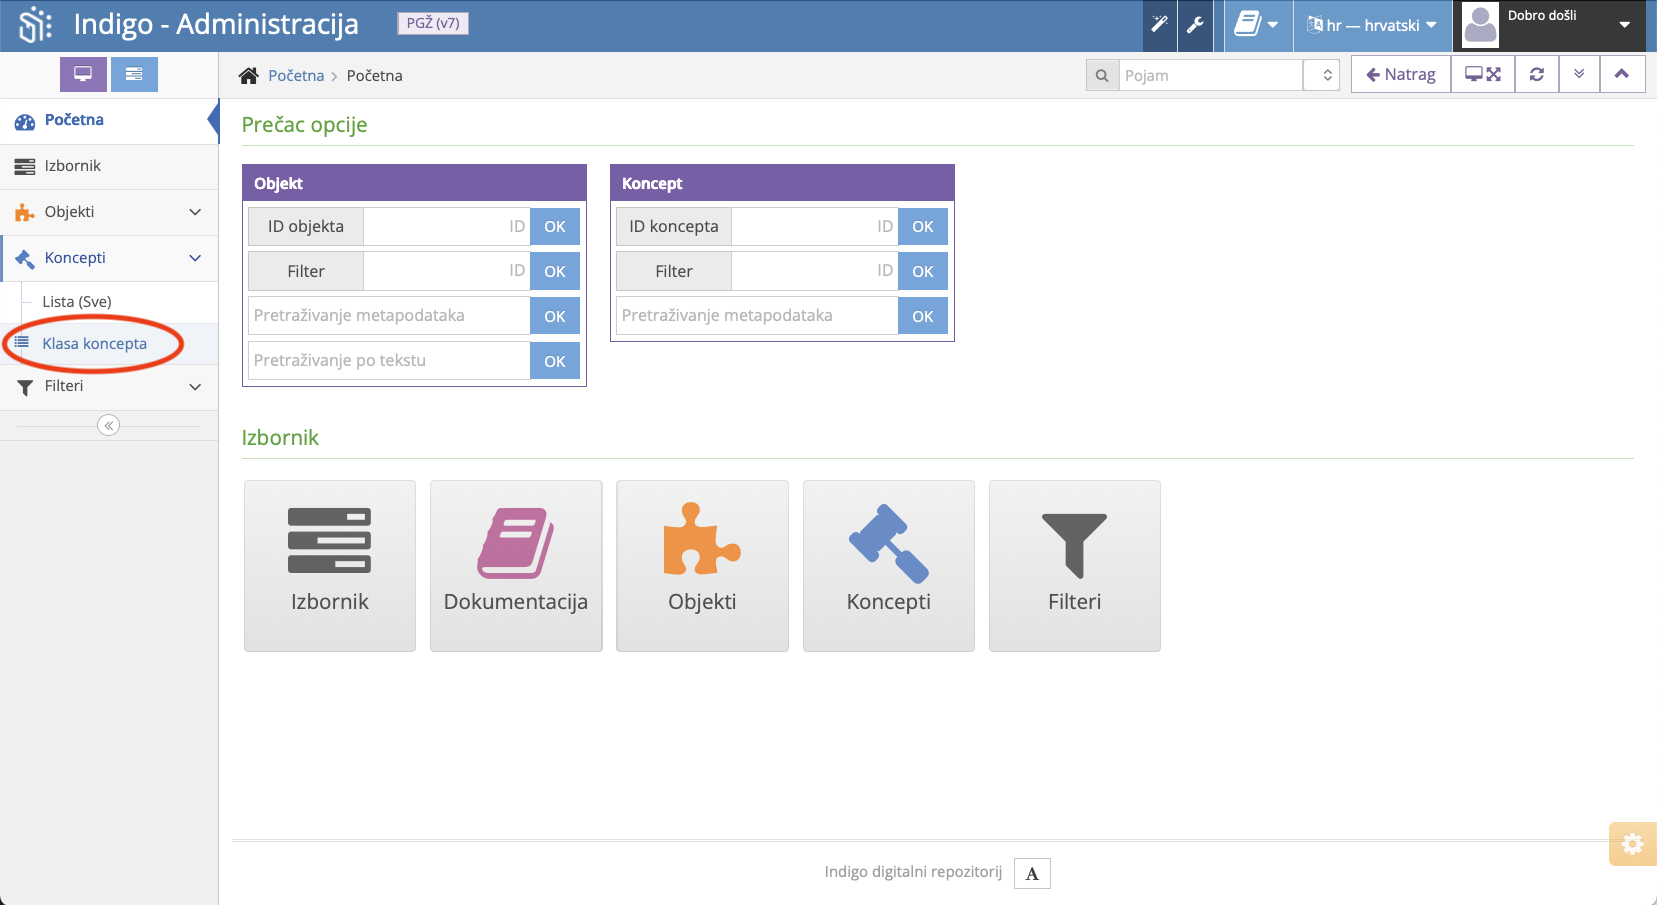Viewport: 1657px width, 905px height.
Task: Click the gear icon at the bottom right
Action: pyautogui.click(x=1633, y=843)
